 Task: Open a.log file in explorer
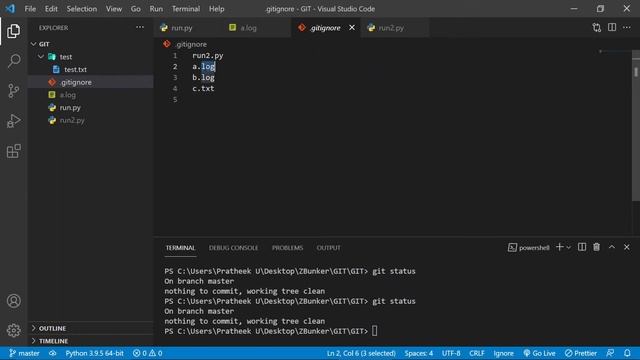click(91, 95)
